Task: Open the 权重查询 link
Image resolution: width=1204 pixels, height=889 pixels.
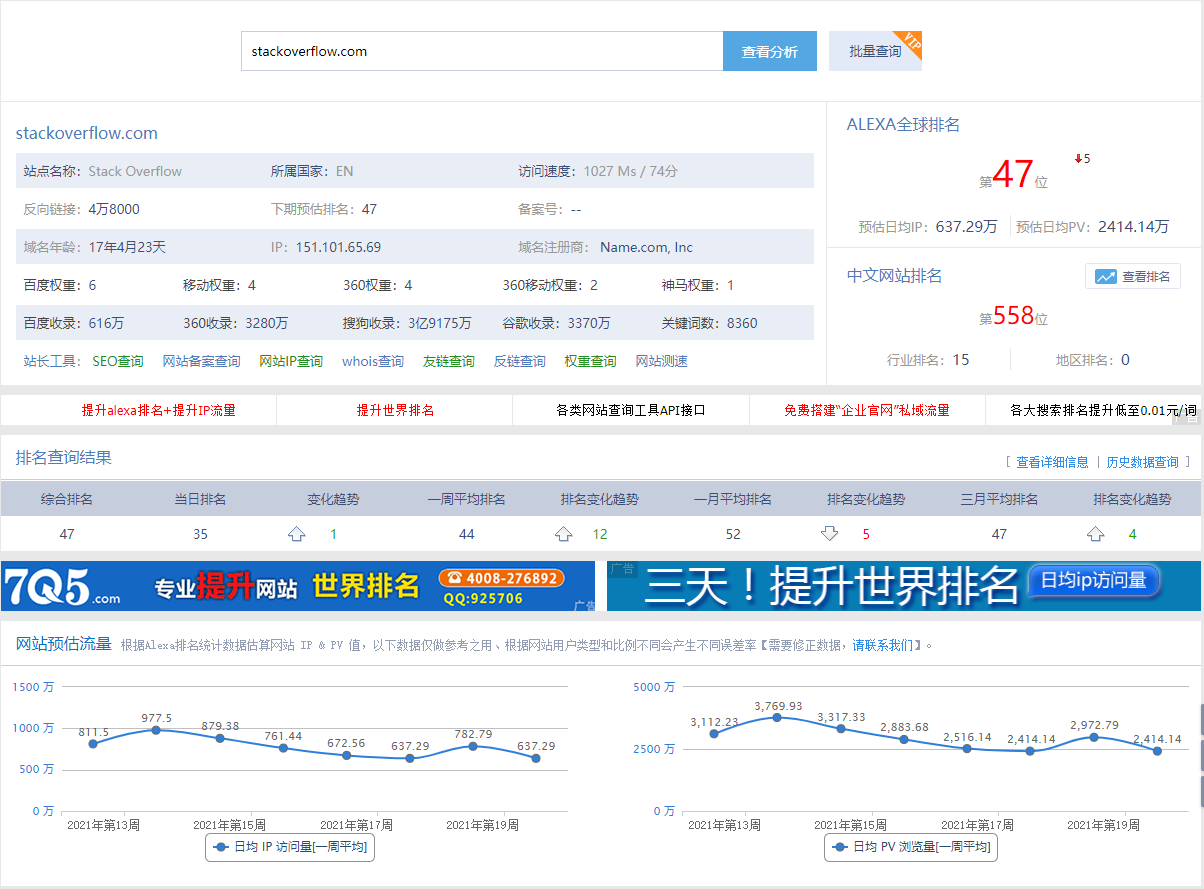Action: click(590, 361)
